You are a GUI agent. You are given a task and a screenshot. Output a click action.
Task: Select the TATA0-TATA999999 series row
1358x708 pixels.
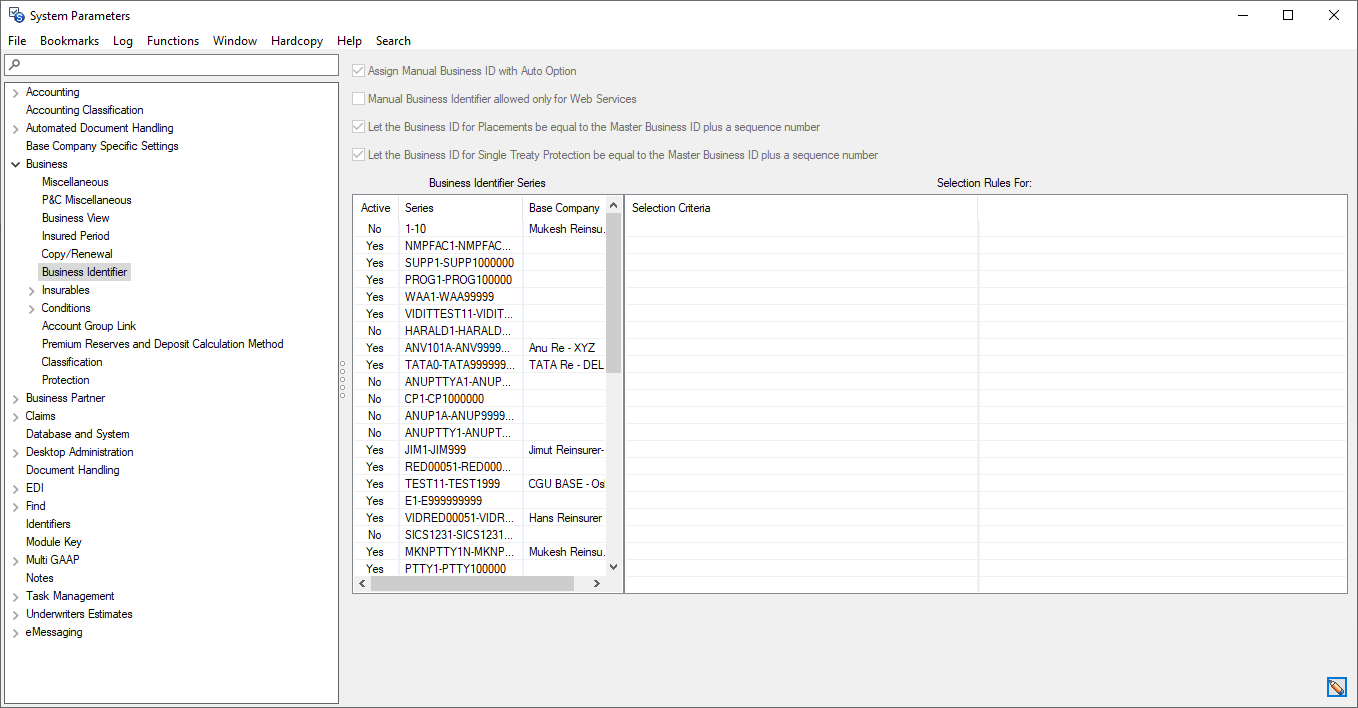(x=460, y=364)
